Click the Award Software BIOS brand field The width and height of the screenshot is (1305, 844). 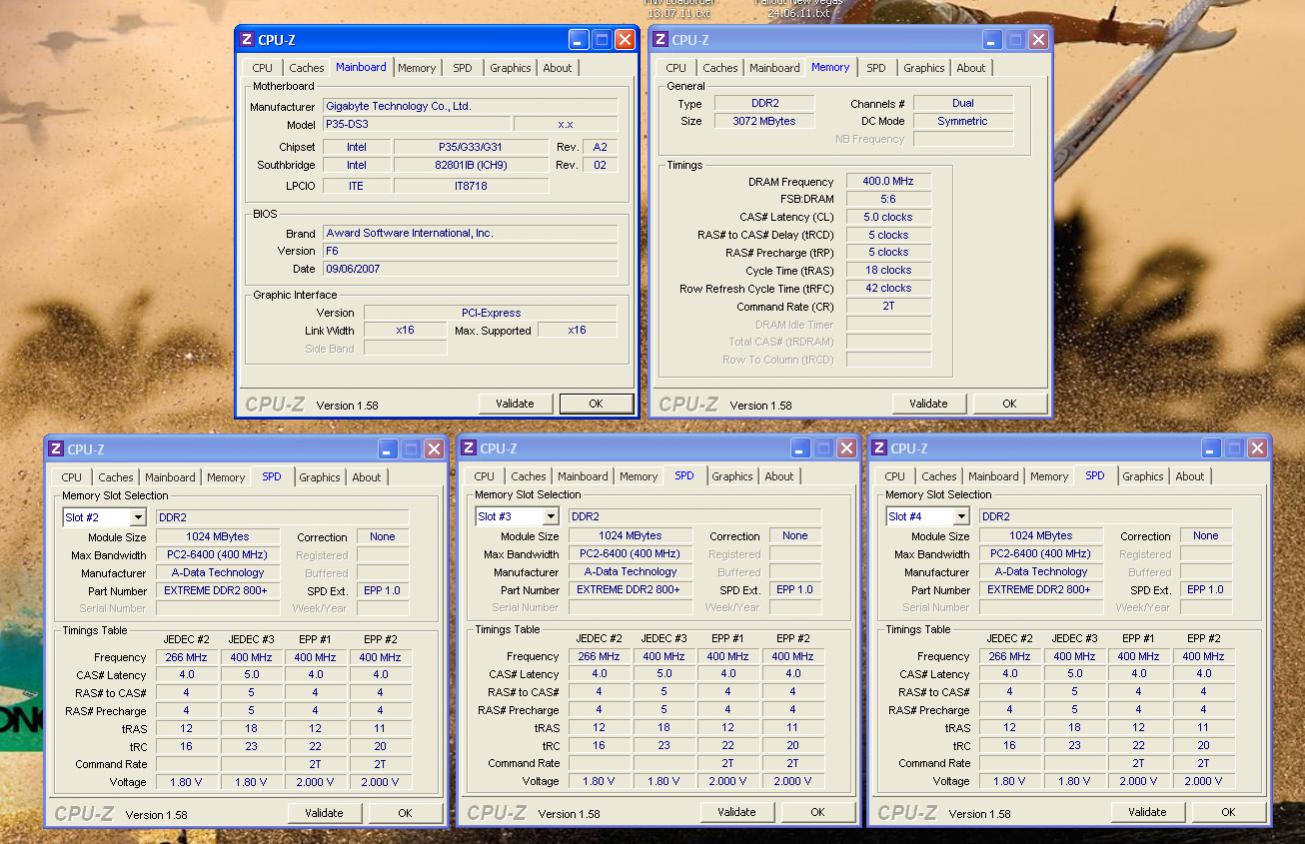pyautogui.click(x=470, y=233)
